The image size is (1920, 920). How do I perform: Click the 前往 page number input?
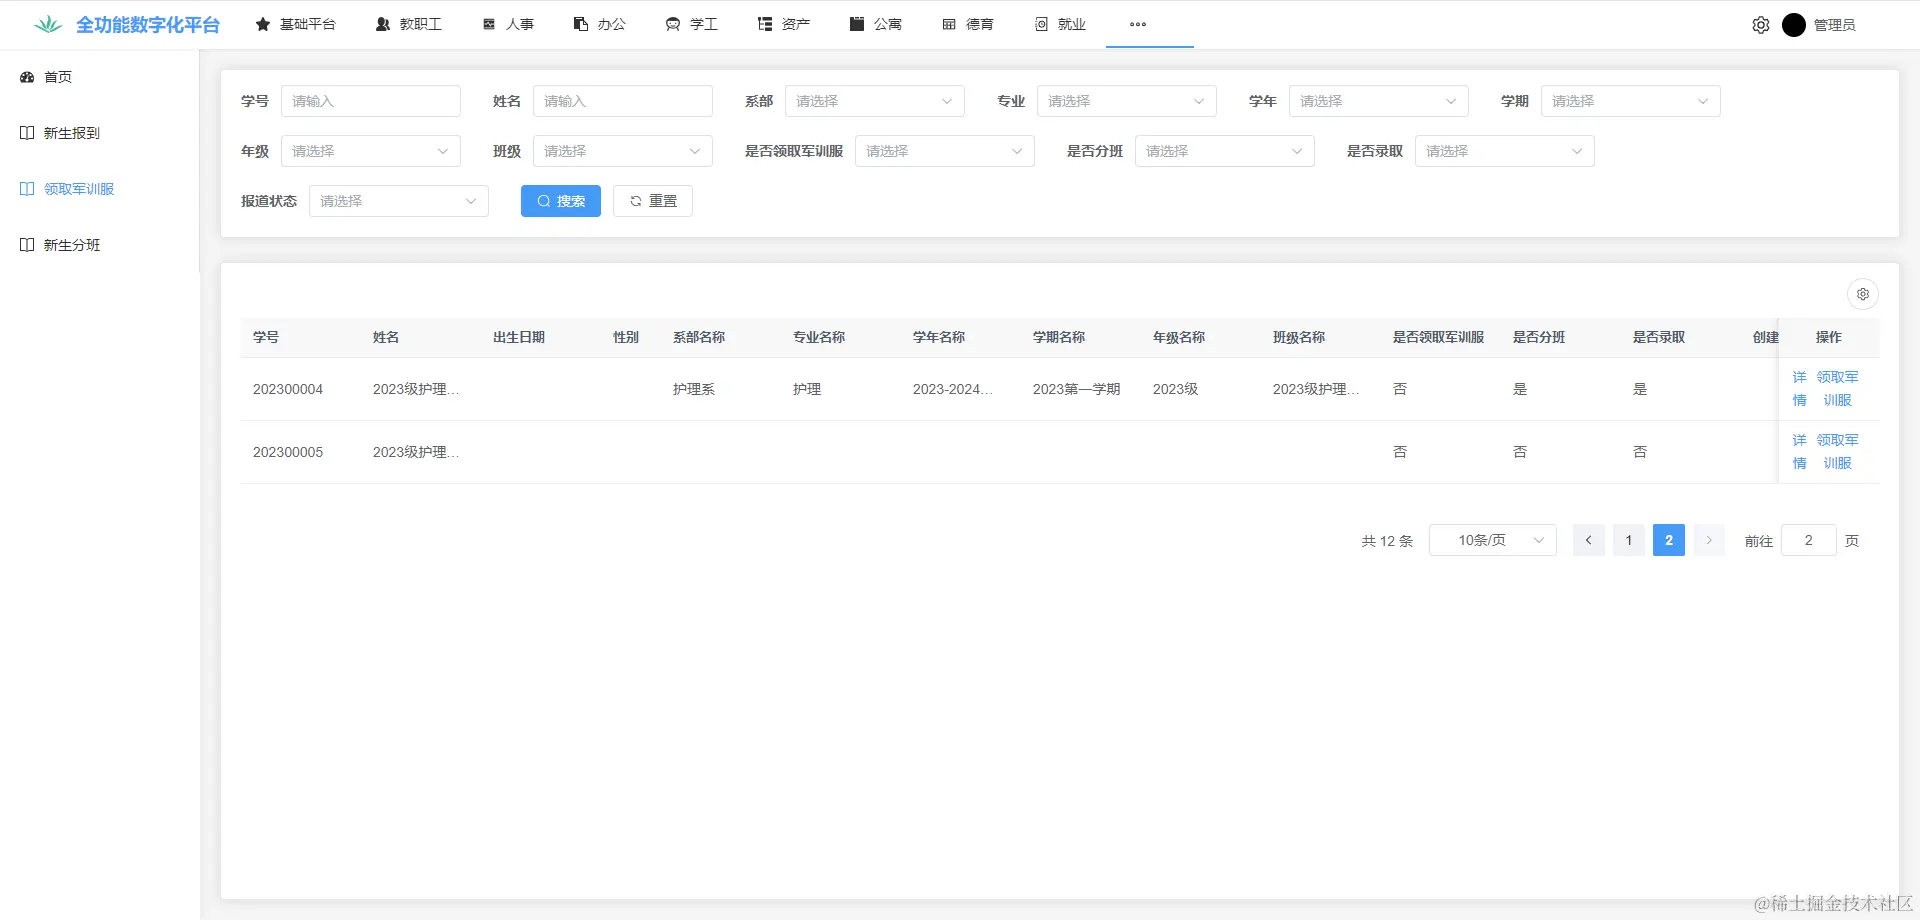pyautogui.click(x=1809, y=540)
